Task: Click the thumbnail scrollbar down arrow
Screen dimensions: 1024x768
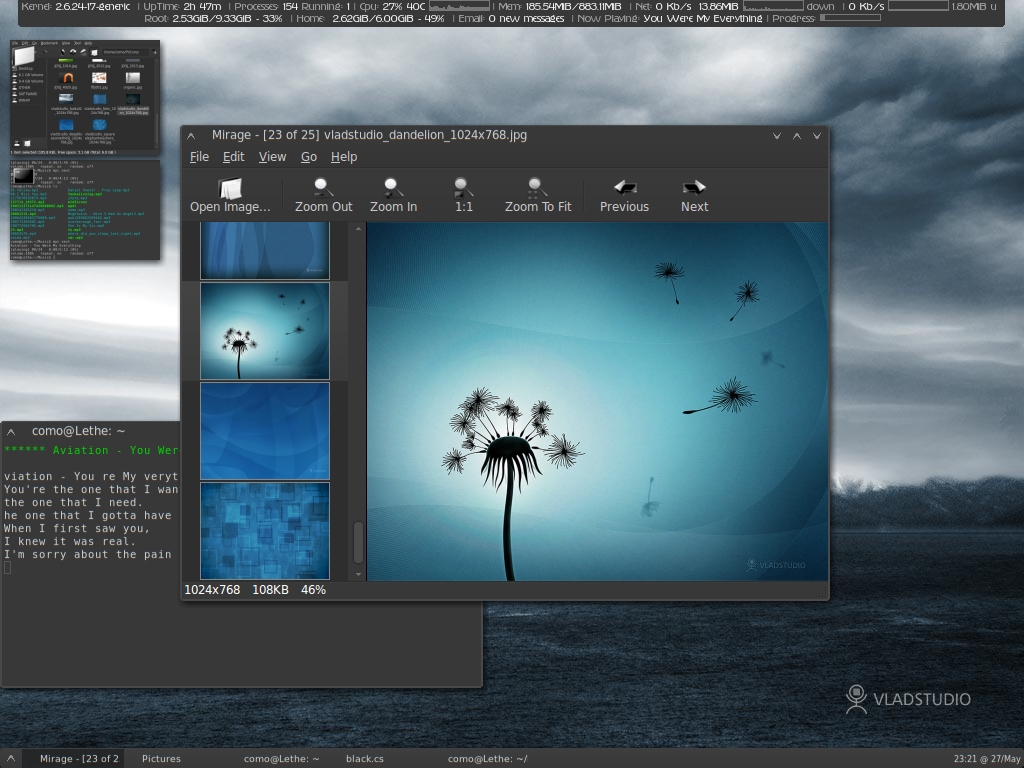Action: [358, 574]
